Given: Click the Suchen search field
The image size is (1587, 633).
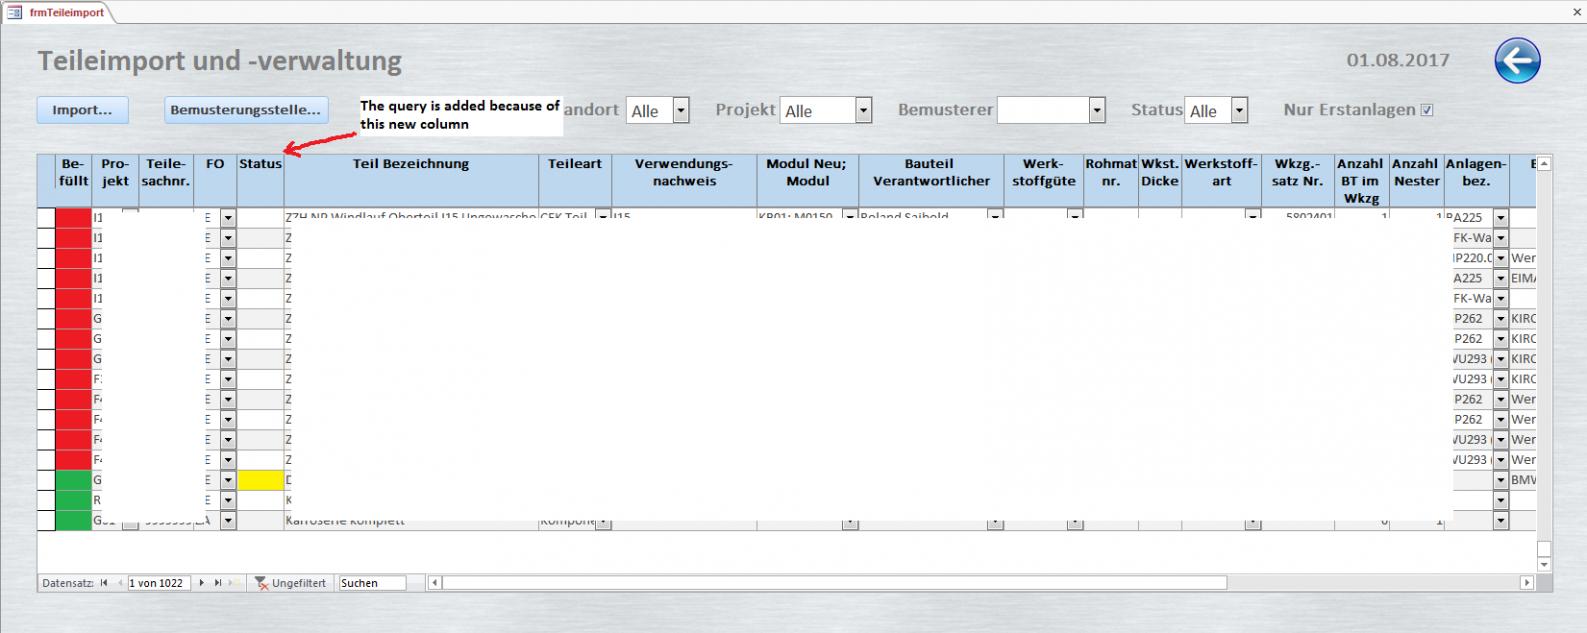Looking at the screenshot, I should [x=373, y=583].
